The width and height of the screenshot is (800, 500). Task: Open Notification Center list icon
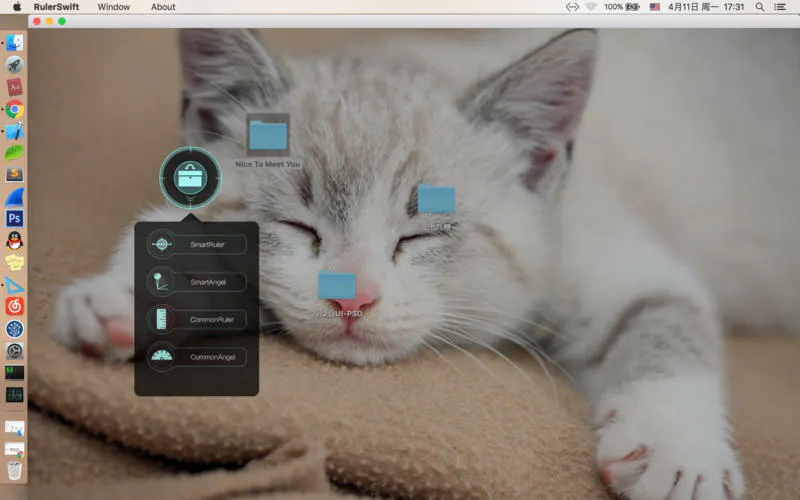coord(780,7)
